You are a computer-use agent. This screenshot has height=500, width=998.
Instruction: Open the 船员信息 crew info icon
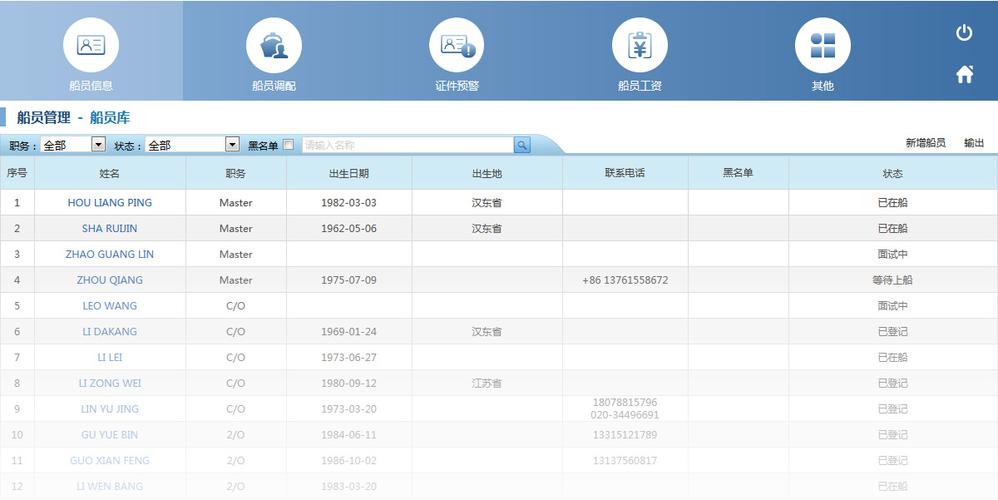click(91, 45)
